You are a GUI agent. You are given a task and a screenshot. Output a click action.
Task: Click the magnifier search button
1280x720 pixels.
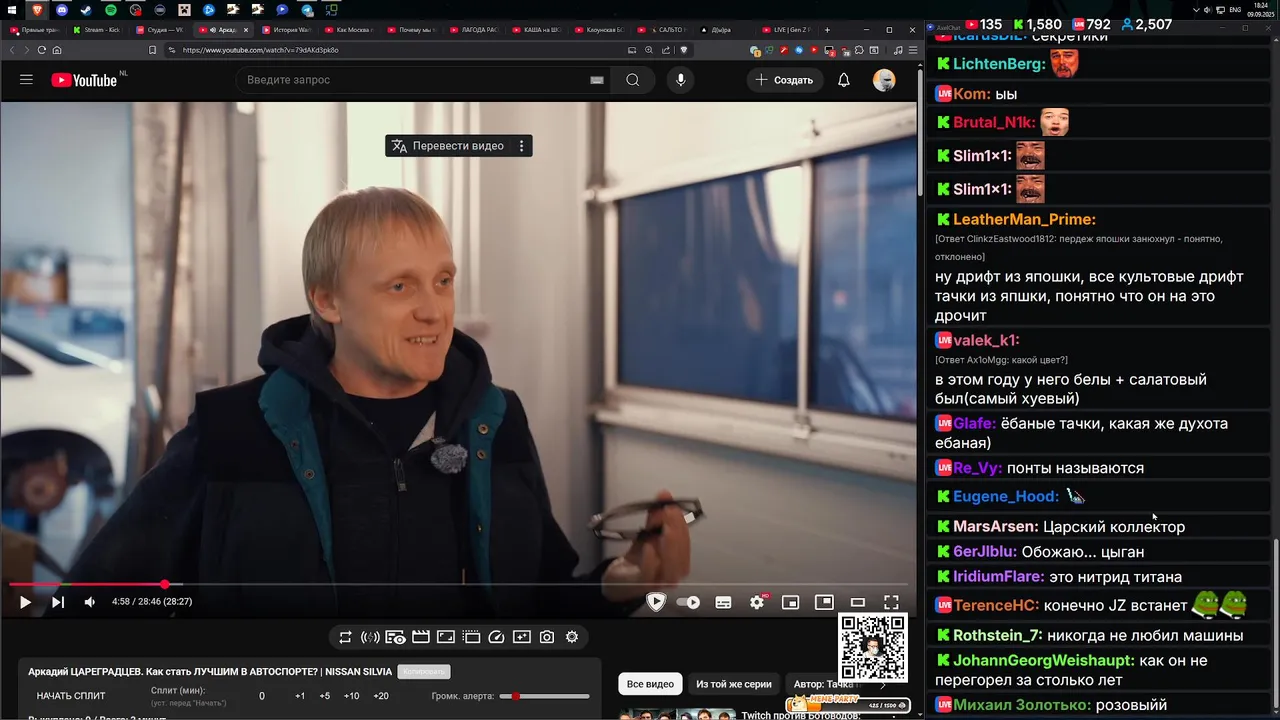pos(632,80)
